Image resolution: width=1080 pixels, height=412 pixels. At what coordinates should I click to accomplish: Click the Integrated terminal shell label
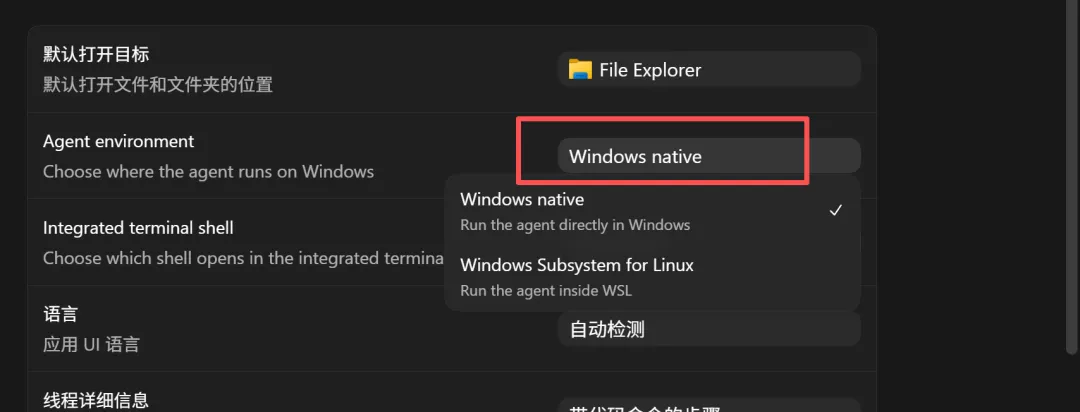point(138,227)
